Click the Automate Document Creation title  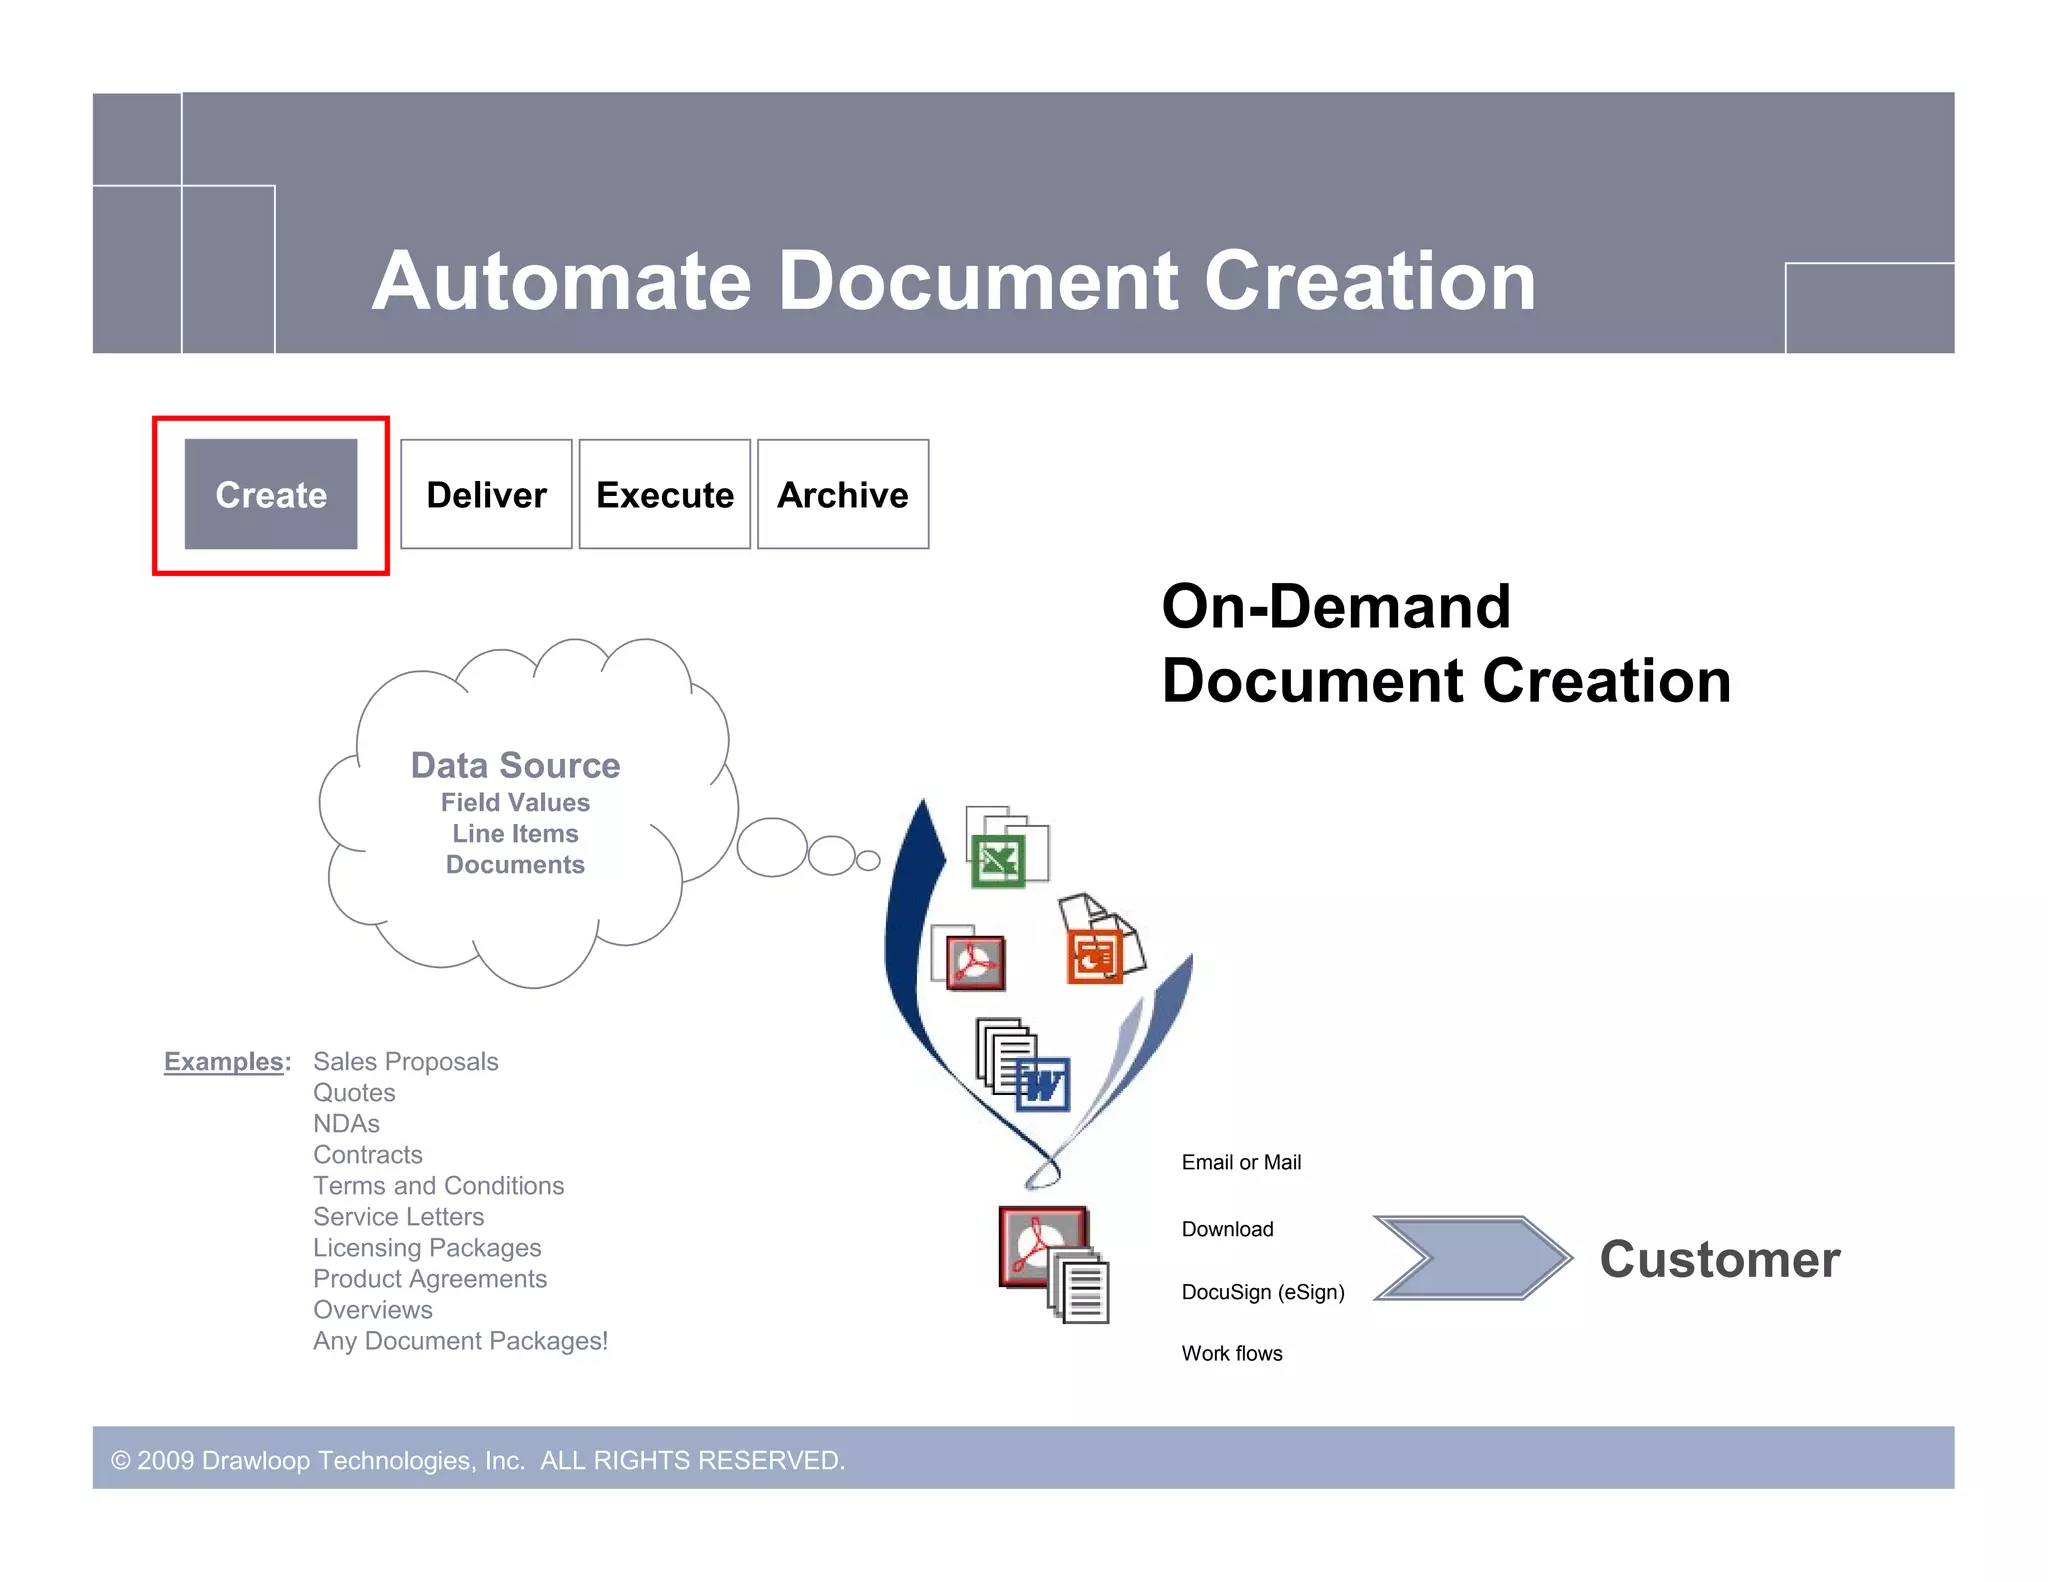tap(953, 281)
